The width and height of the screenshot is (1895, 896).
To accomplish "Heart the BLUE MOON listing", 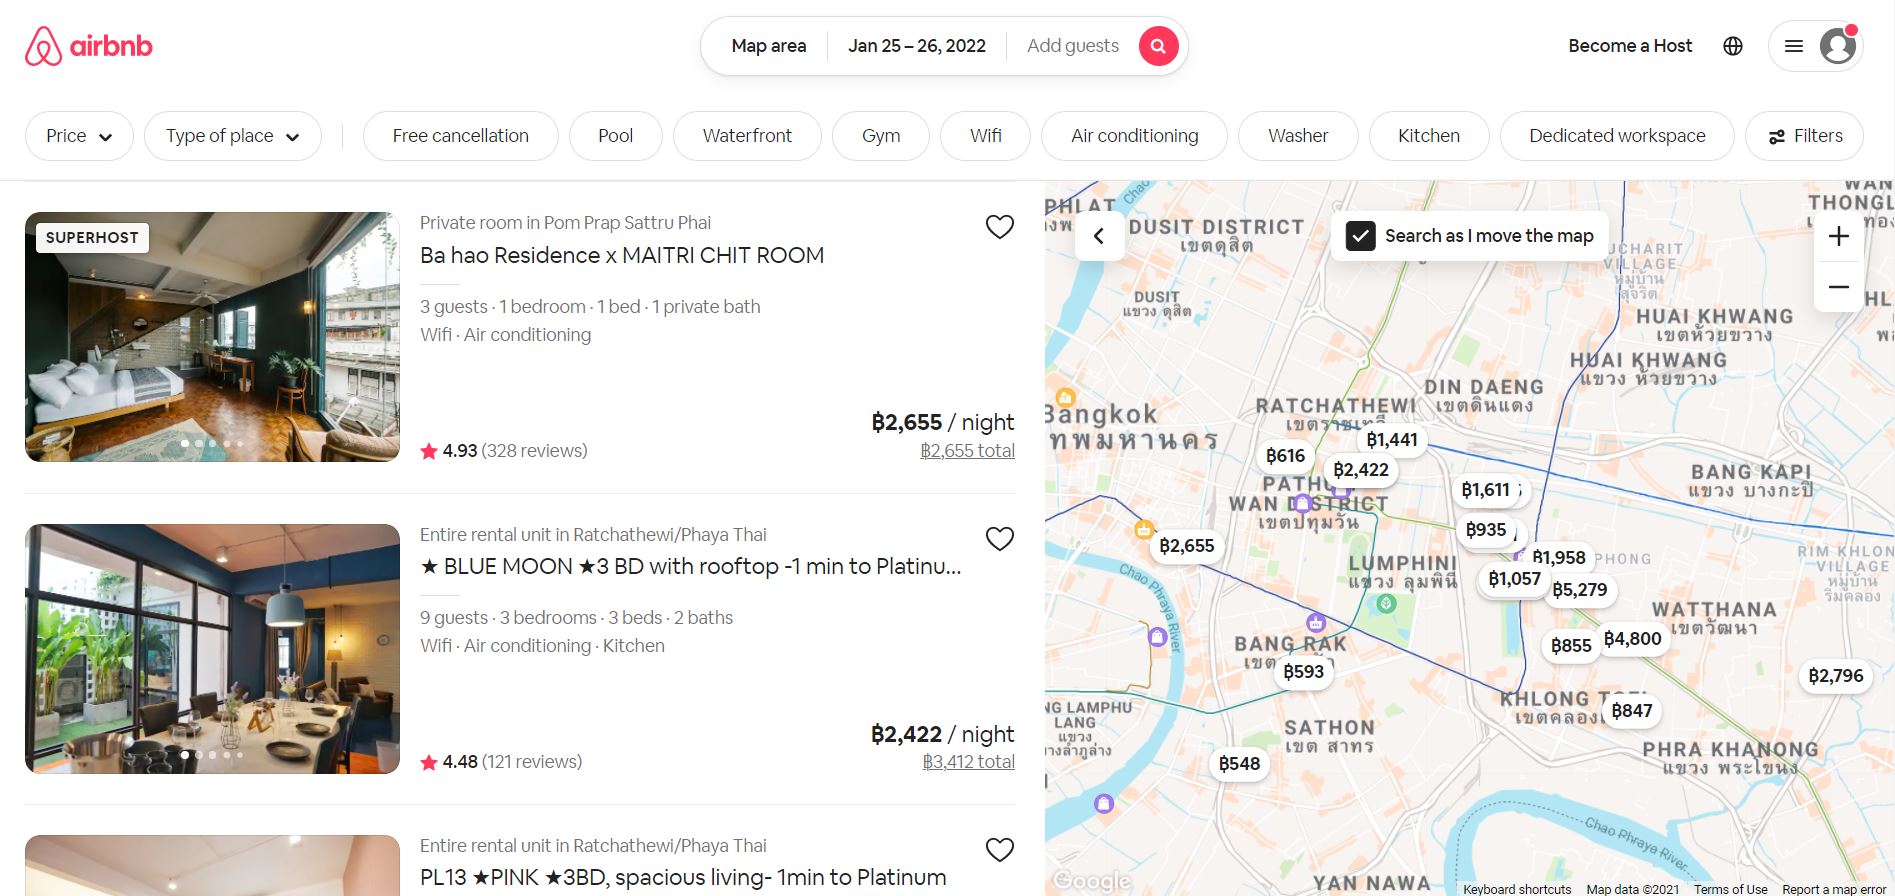I will 999,539.
